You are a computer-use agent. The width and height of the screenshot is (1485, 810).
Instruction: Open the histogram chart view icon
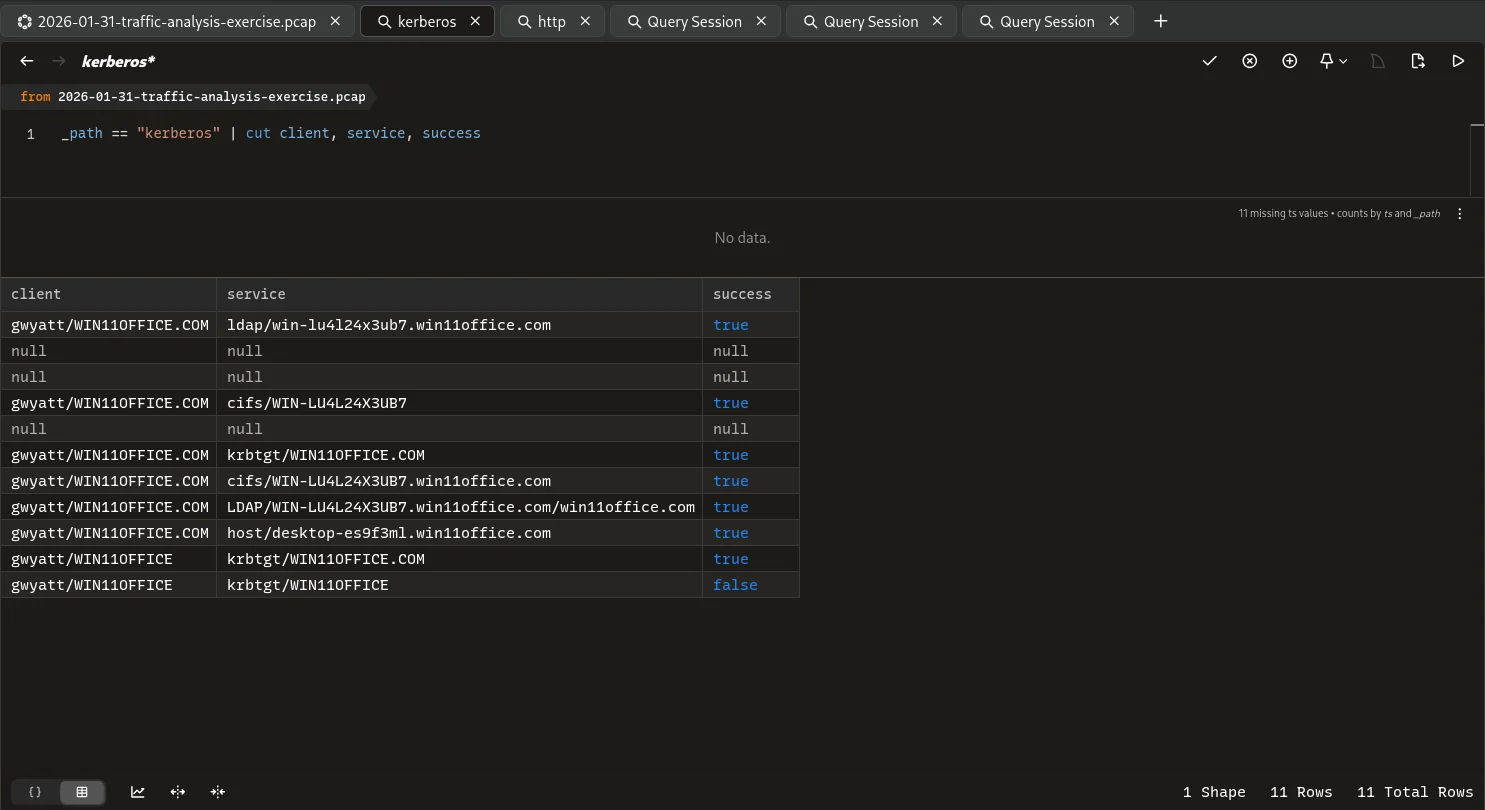pyautogui.click(x=138, y=792)
